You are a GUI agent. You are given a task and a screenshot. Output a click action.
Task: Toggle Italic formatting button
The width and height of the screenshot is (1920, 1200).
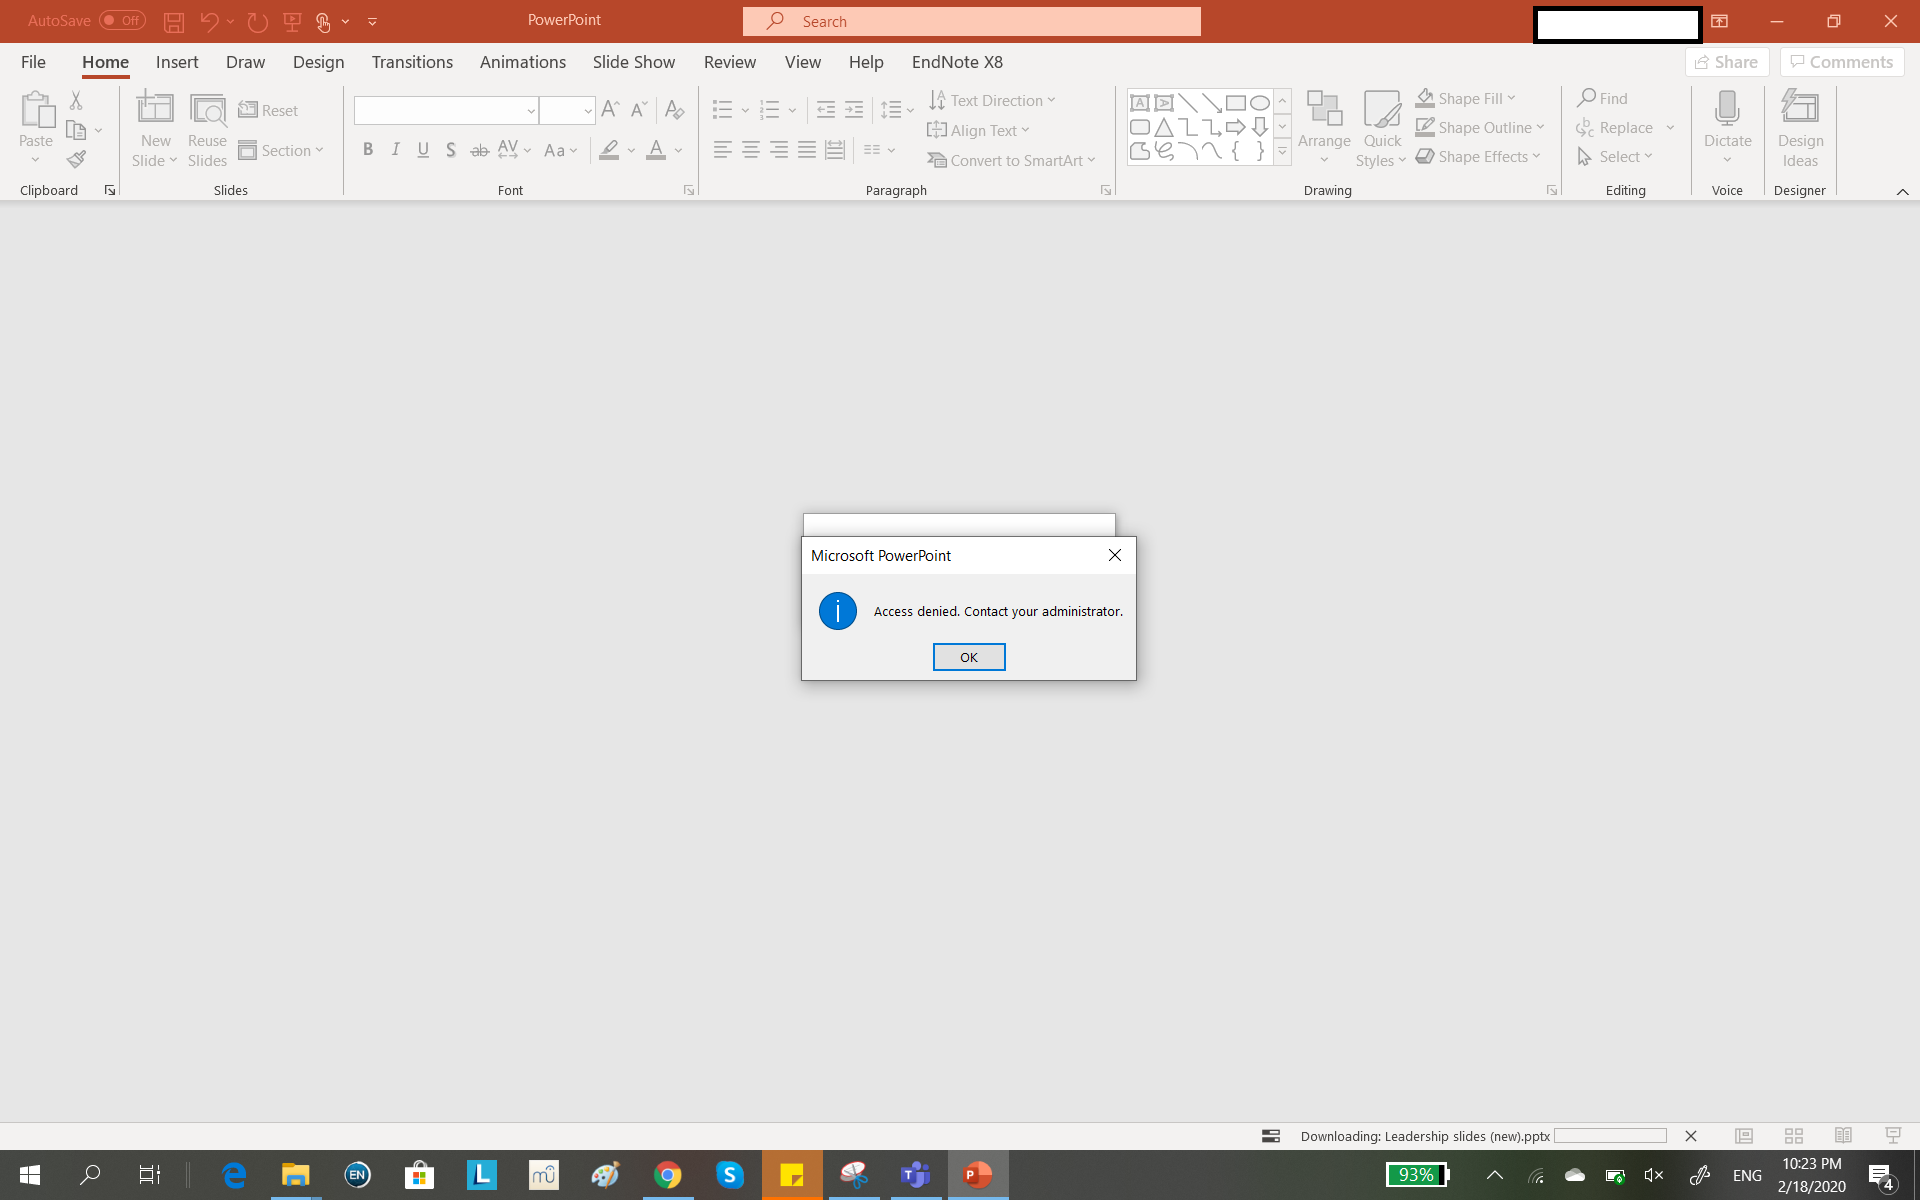[396, 150]
